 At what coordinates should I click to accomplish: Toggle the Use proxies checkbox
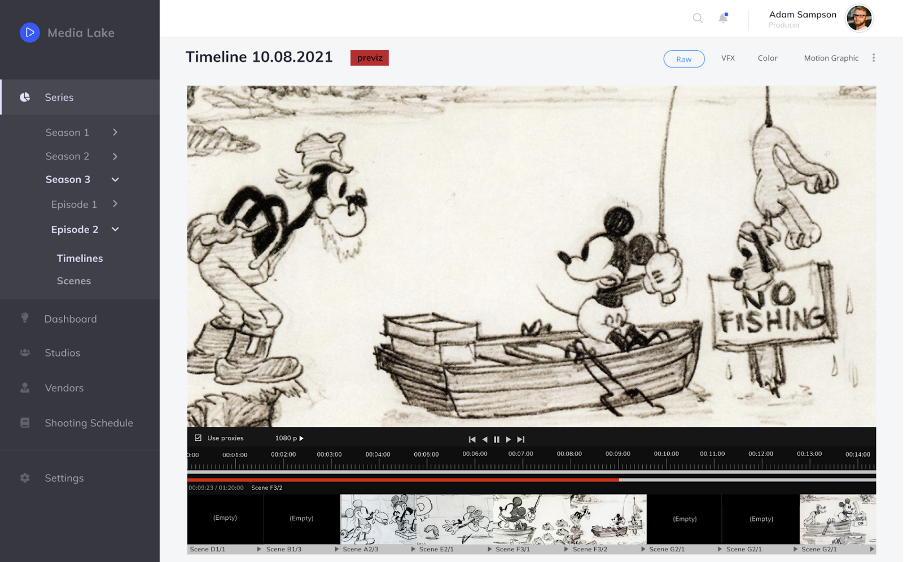tap(198, 438)
